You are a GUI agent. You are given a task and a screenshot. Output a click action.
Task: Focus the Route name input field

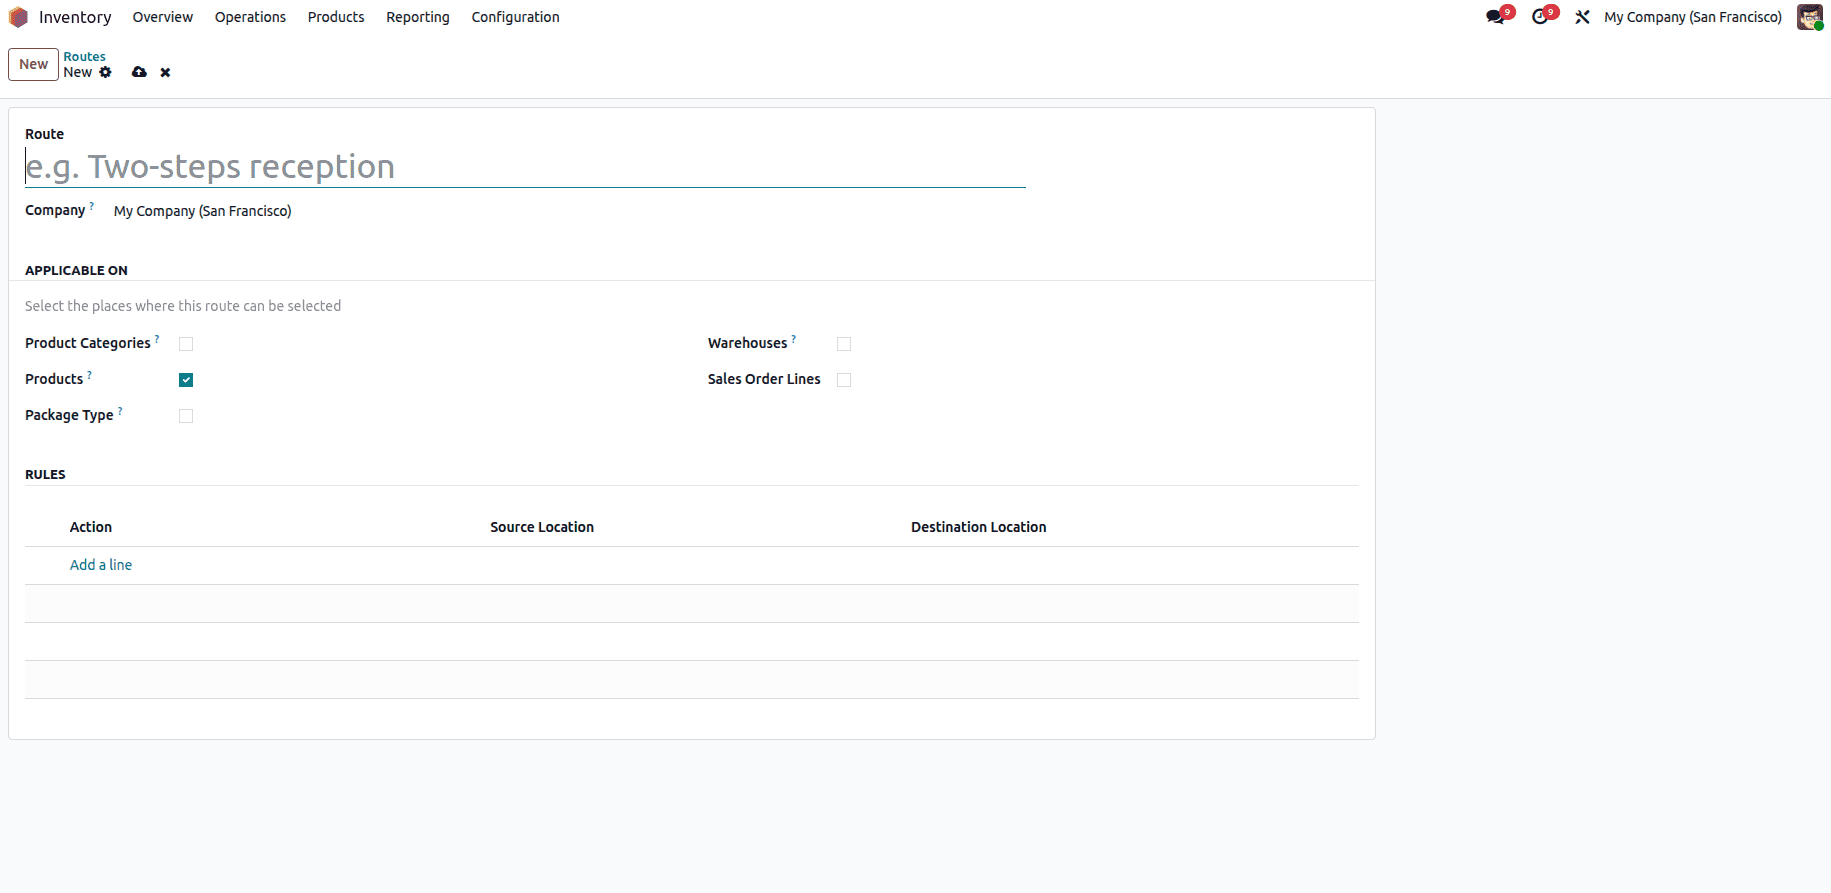525,166
